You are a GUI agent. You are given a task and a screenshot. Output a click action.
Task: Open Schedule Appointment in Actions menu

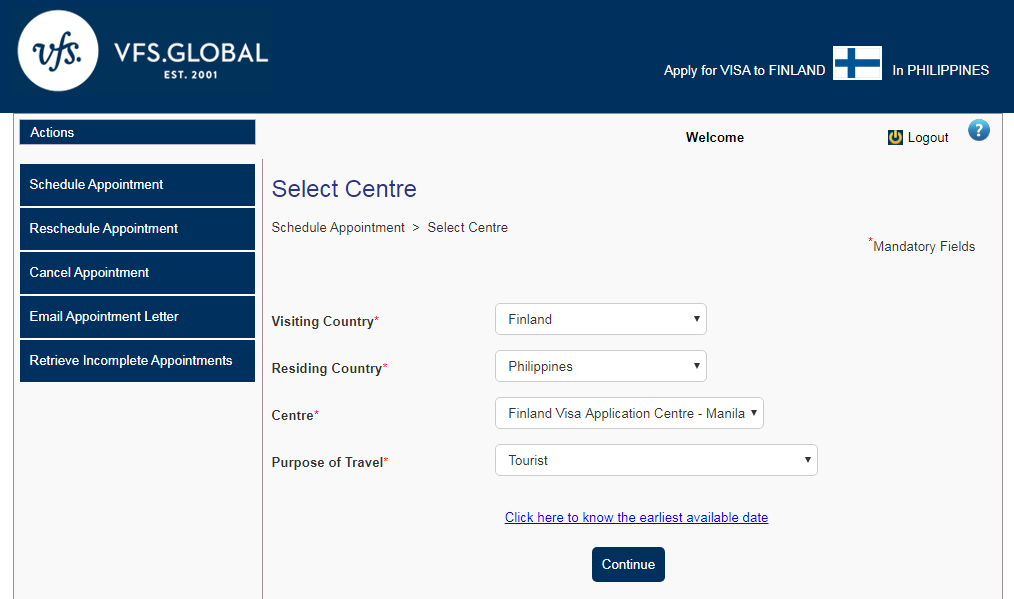tap(137, 185)
